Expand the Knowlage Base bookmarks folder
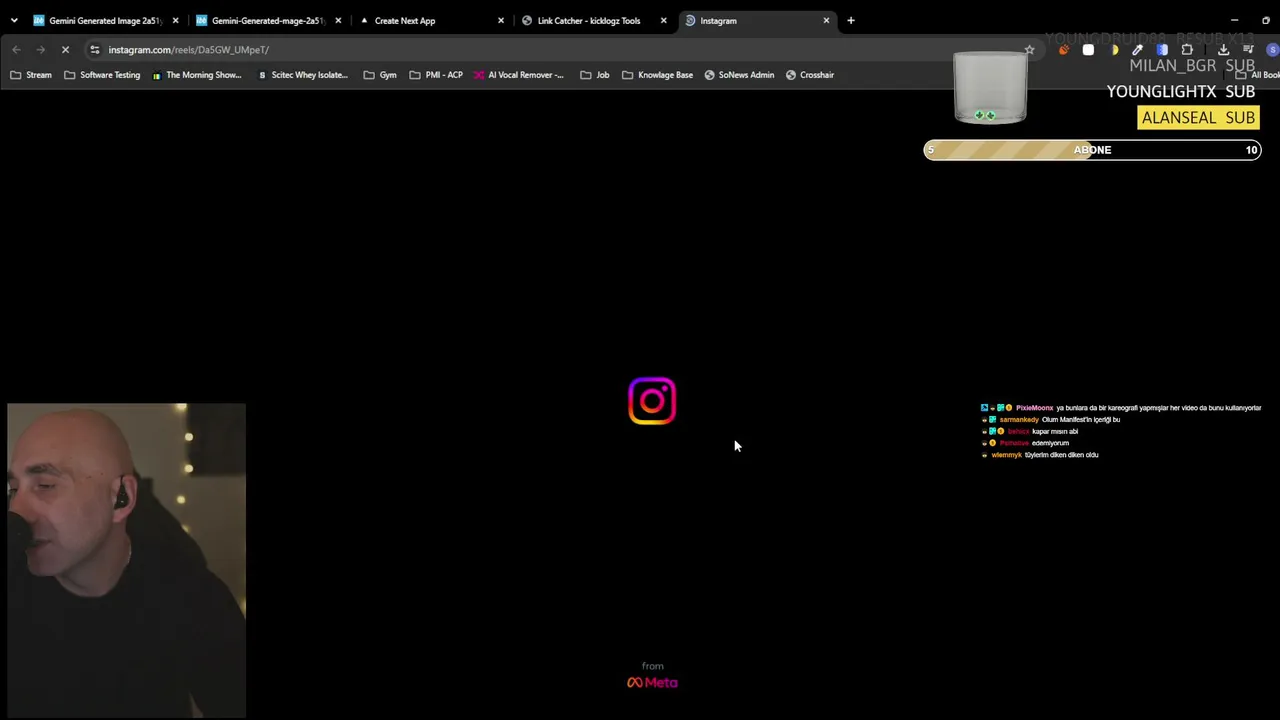1280x720 pixels. pyautogui.click(x=657, y=75)
